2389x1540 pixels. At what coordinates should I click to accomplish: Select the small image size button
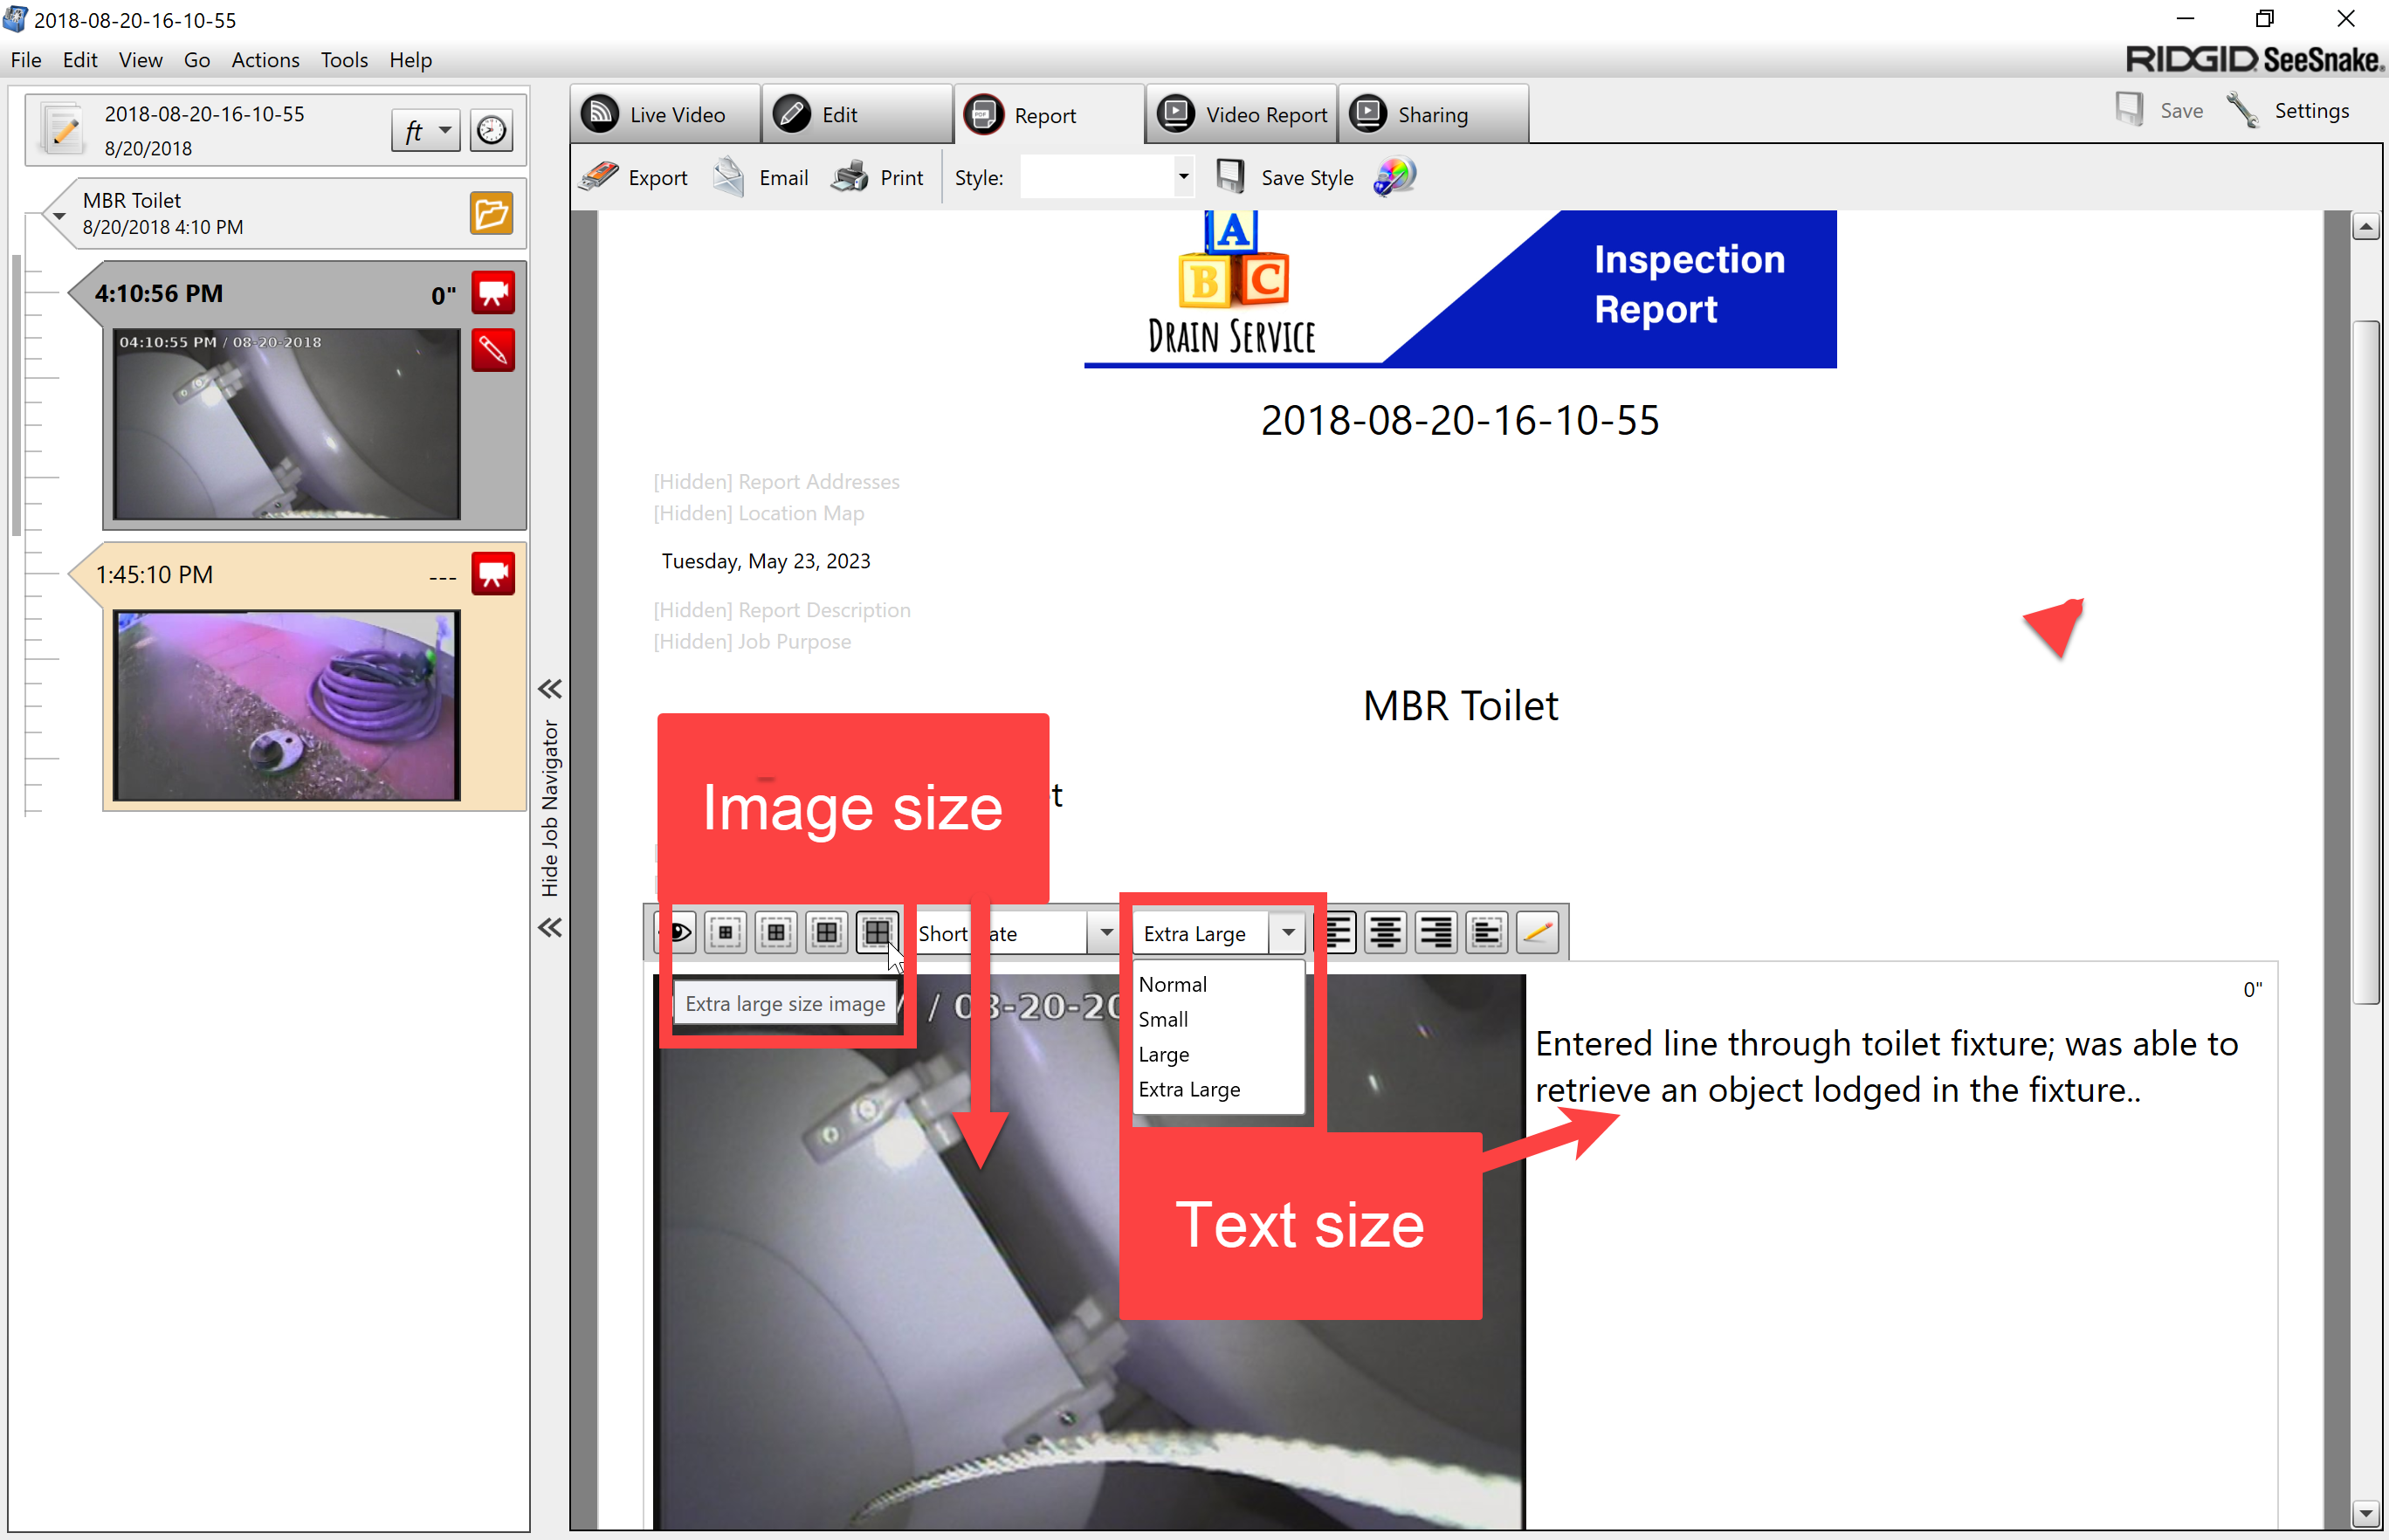click(726, 933)
